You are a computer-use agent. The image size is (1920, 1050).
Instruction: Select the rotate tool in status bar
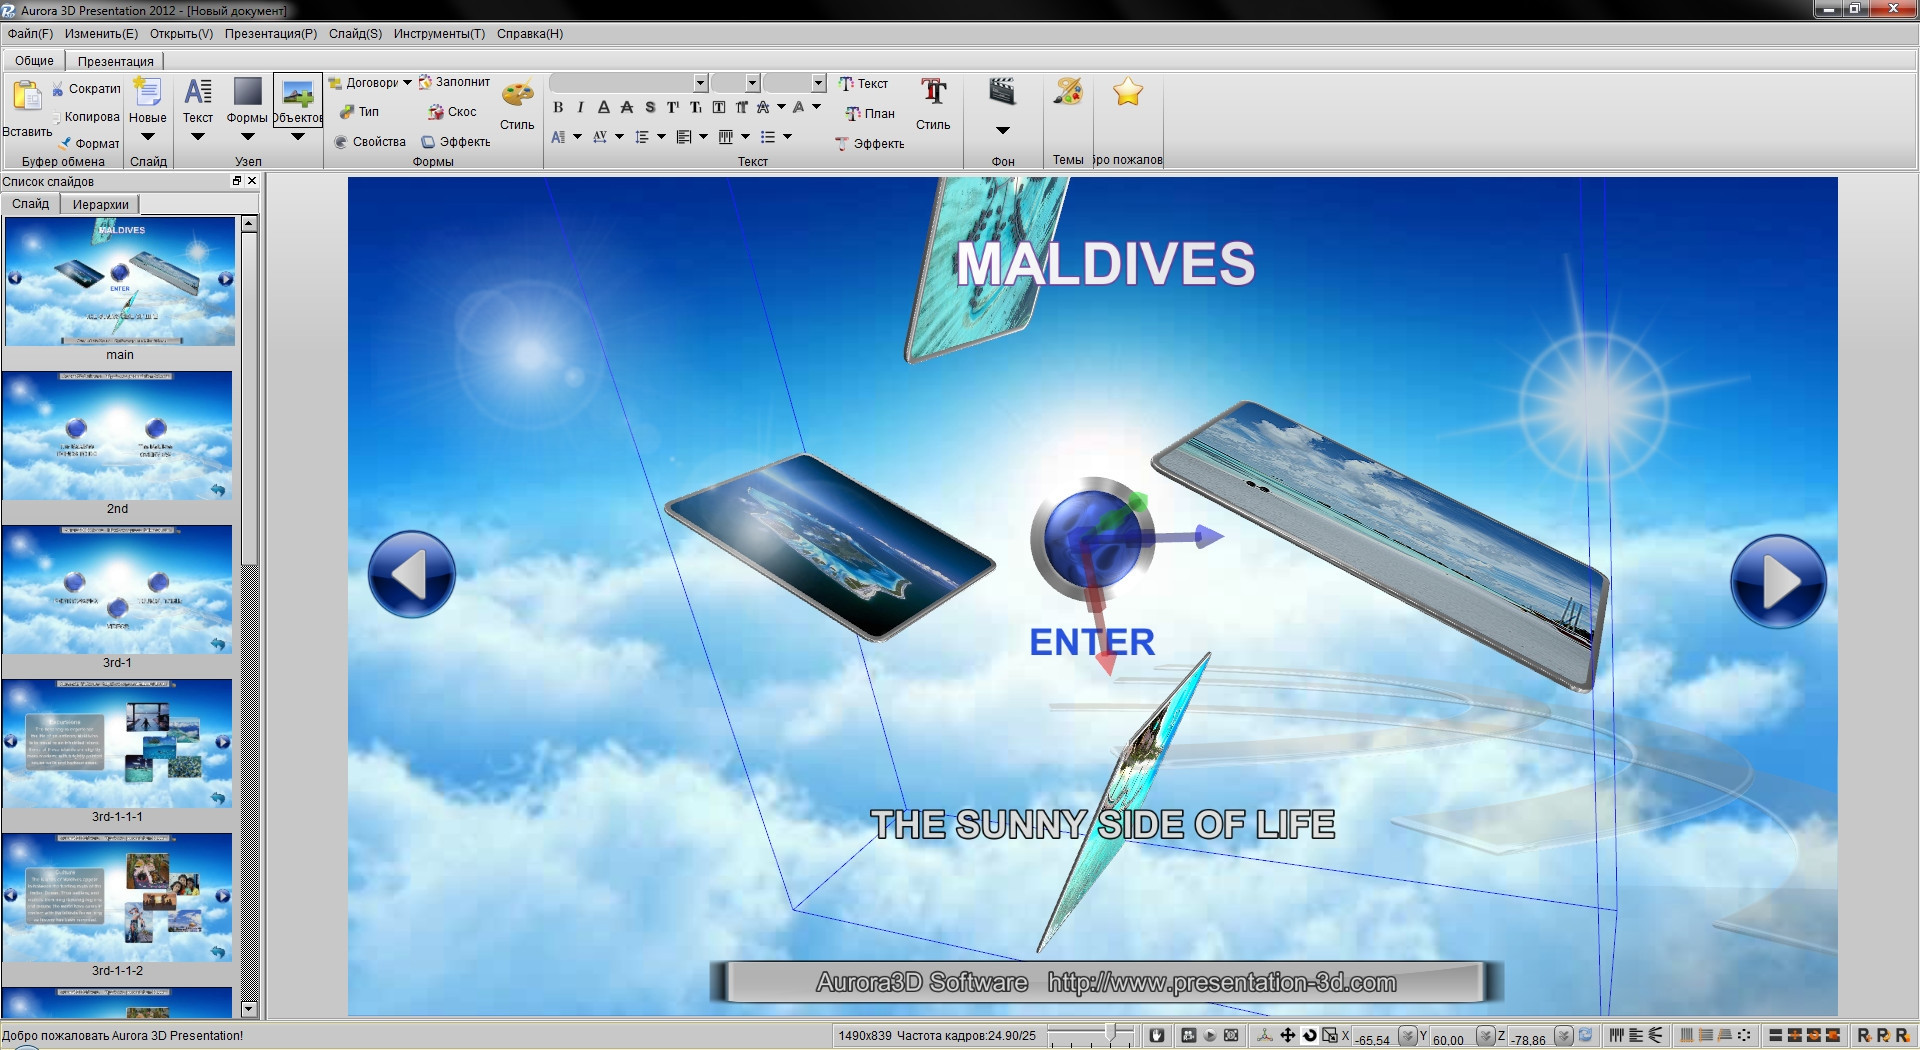pos(1310,1036)
